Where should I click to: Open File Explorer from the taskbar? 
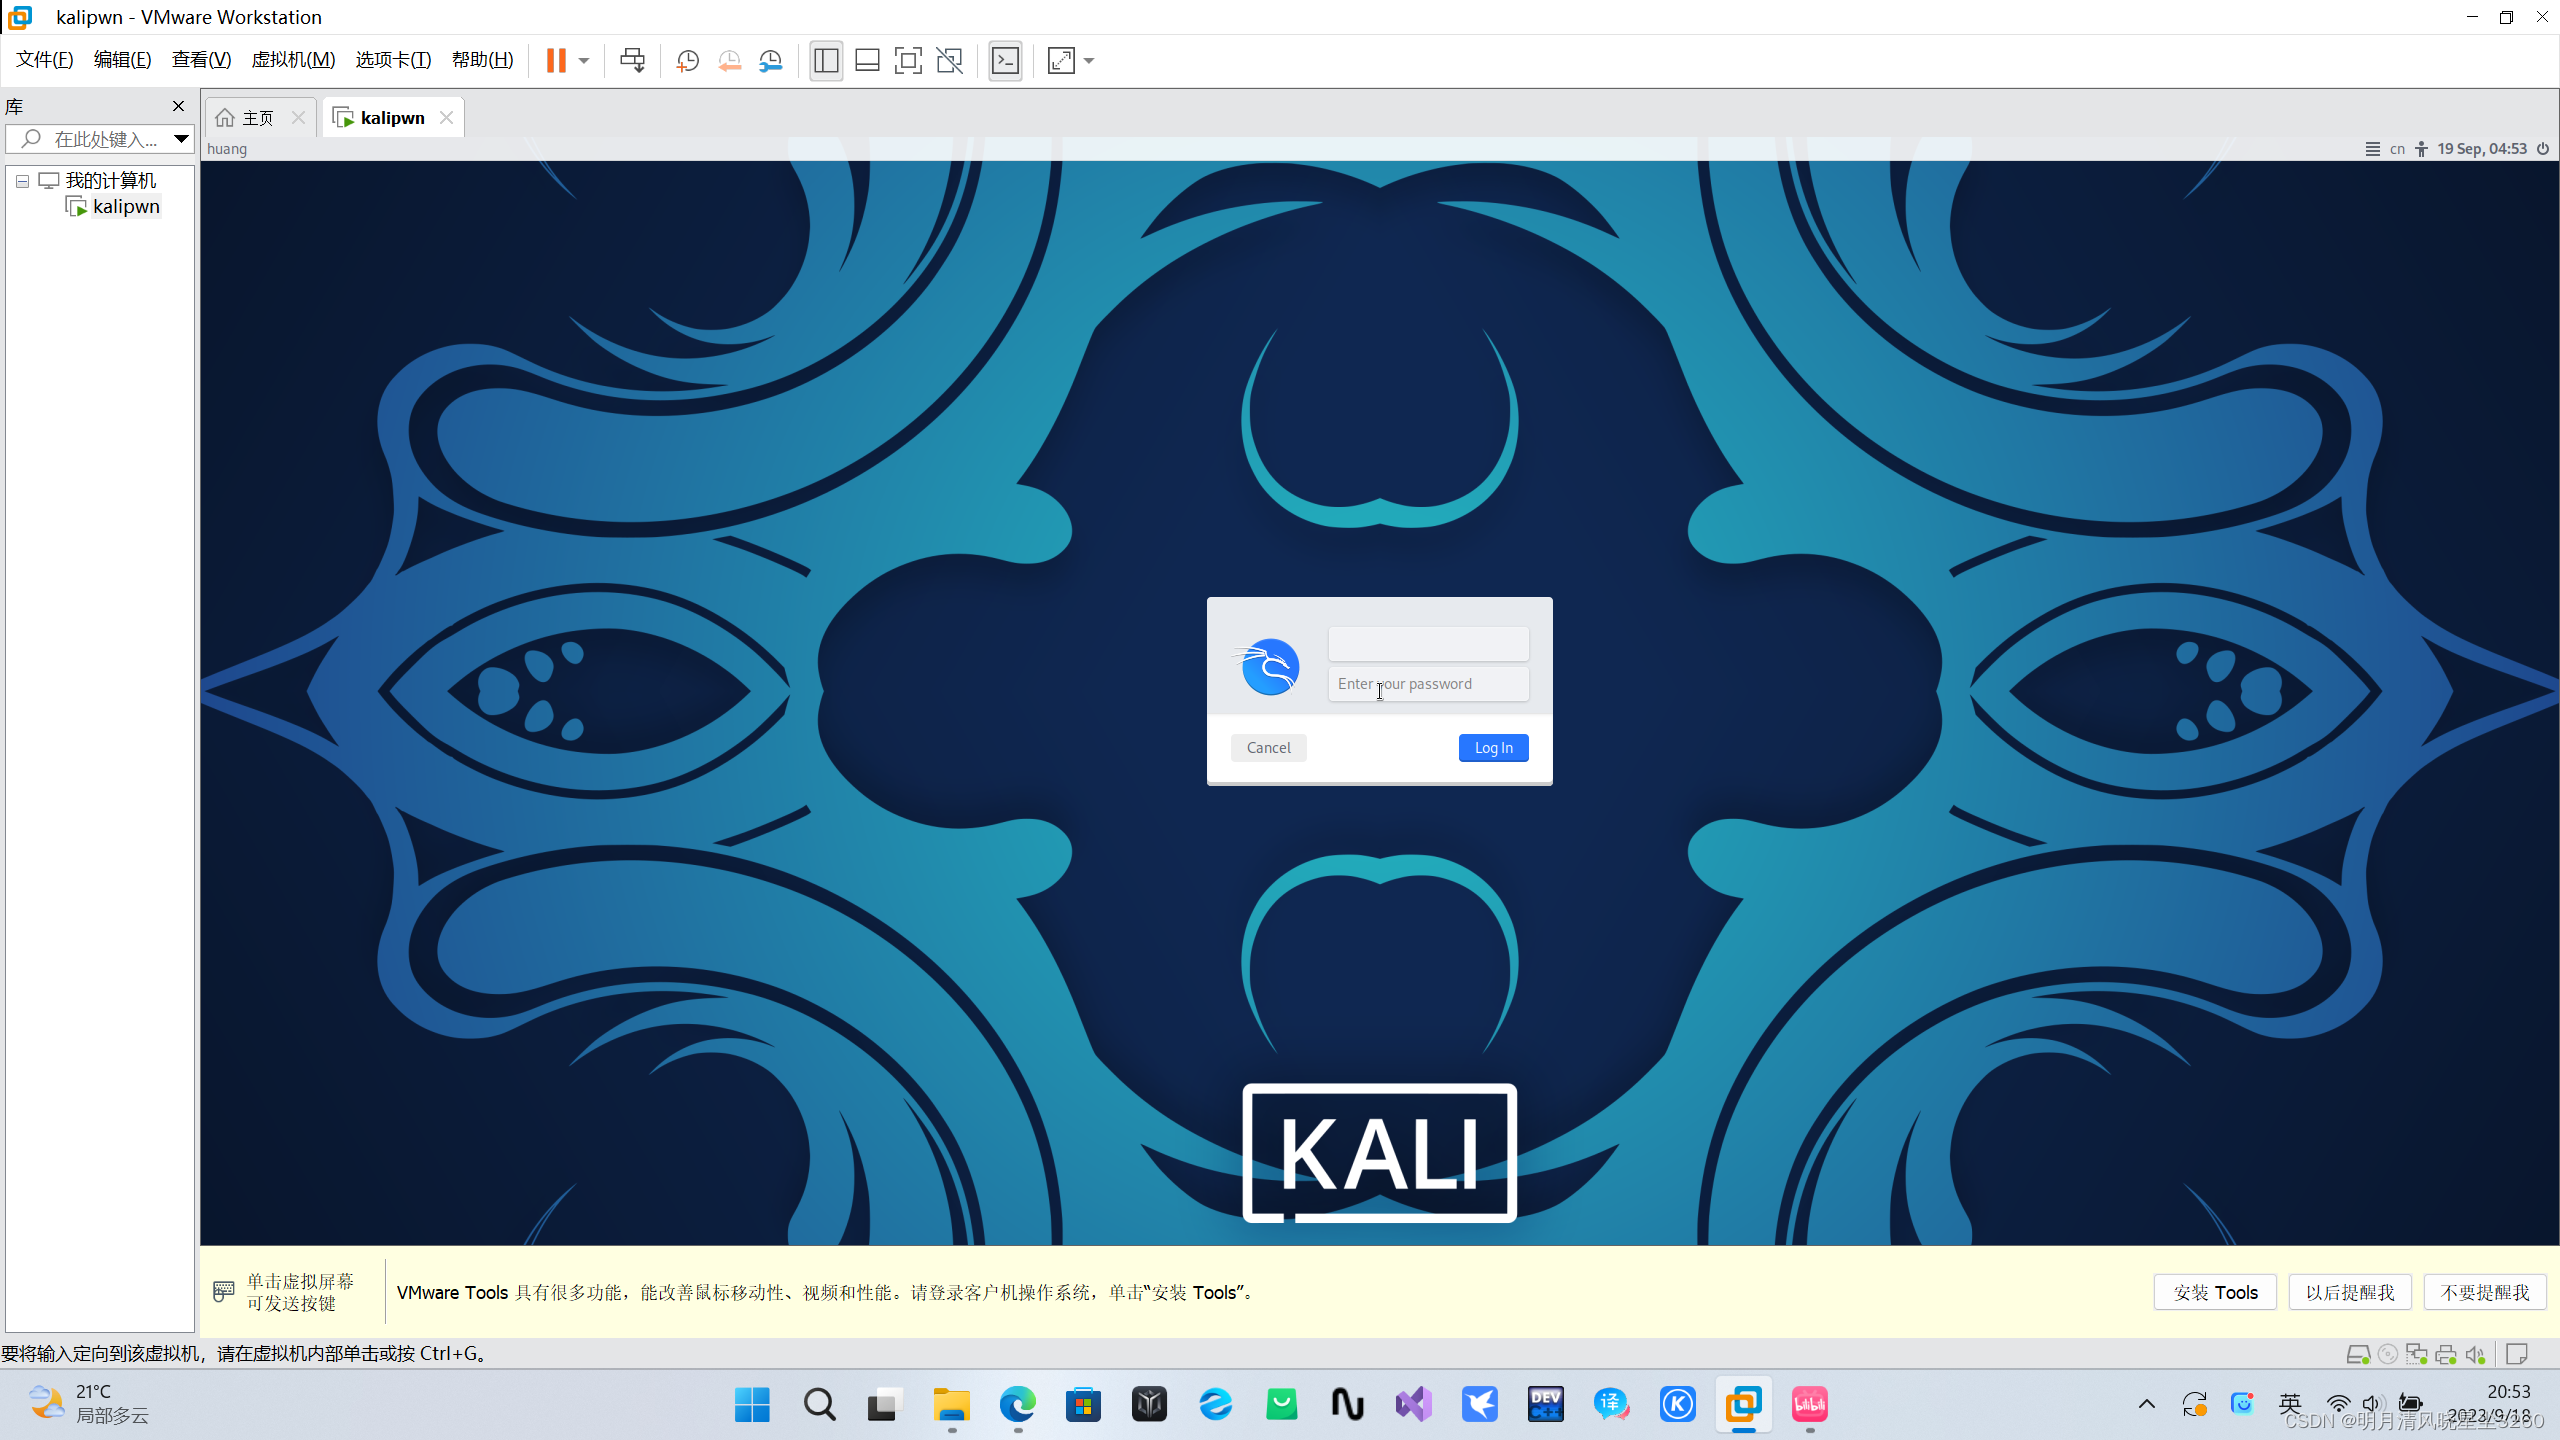tap(951, 1405)
